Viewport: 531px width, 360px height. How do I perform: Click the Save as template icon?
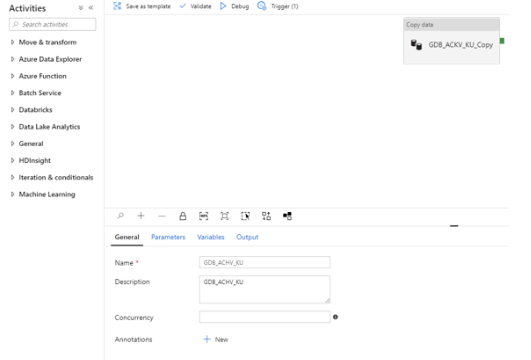(x=117, y=6)
